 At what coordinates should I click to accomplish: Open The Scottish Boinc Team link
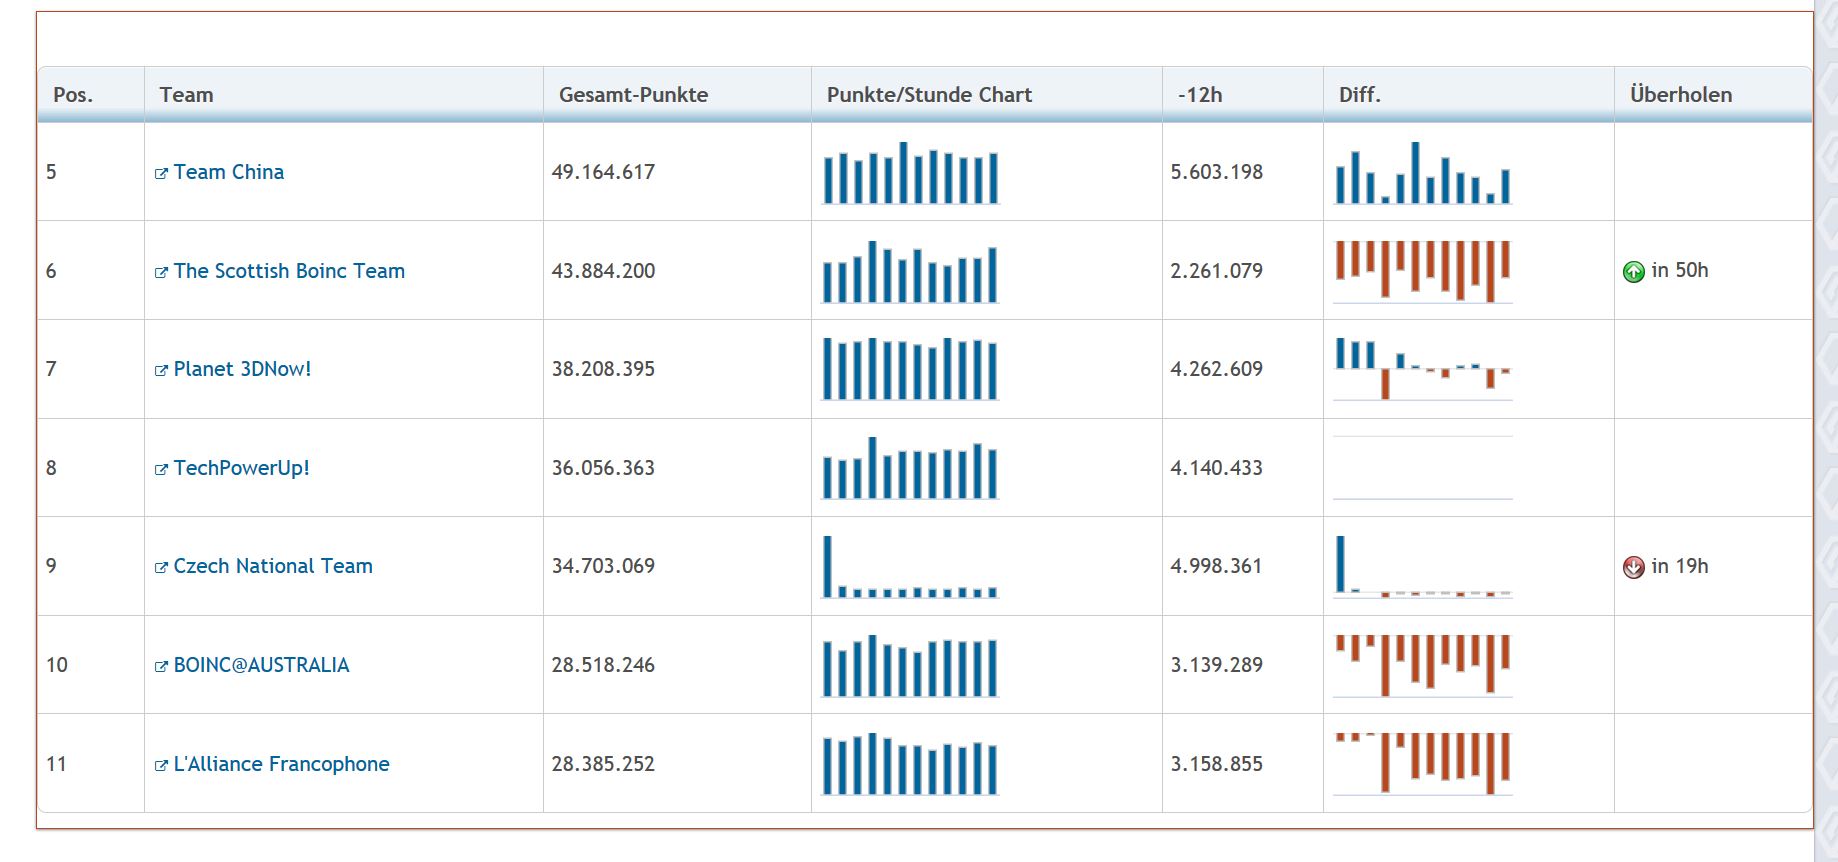click(289, 271)
